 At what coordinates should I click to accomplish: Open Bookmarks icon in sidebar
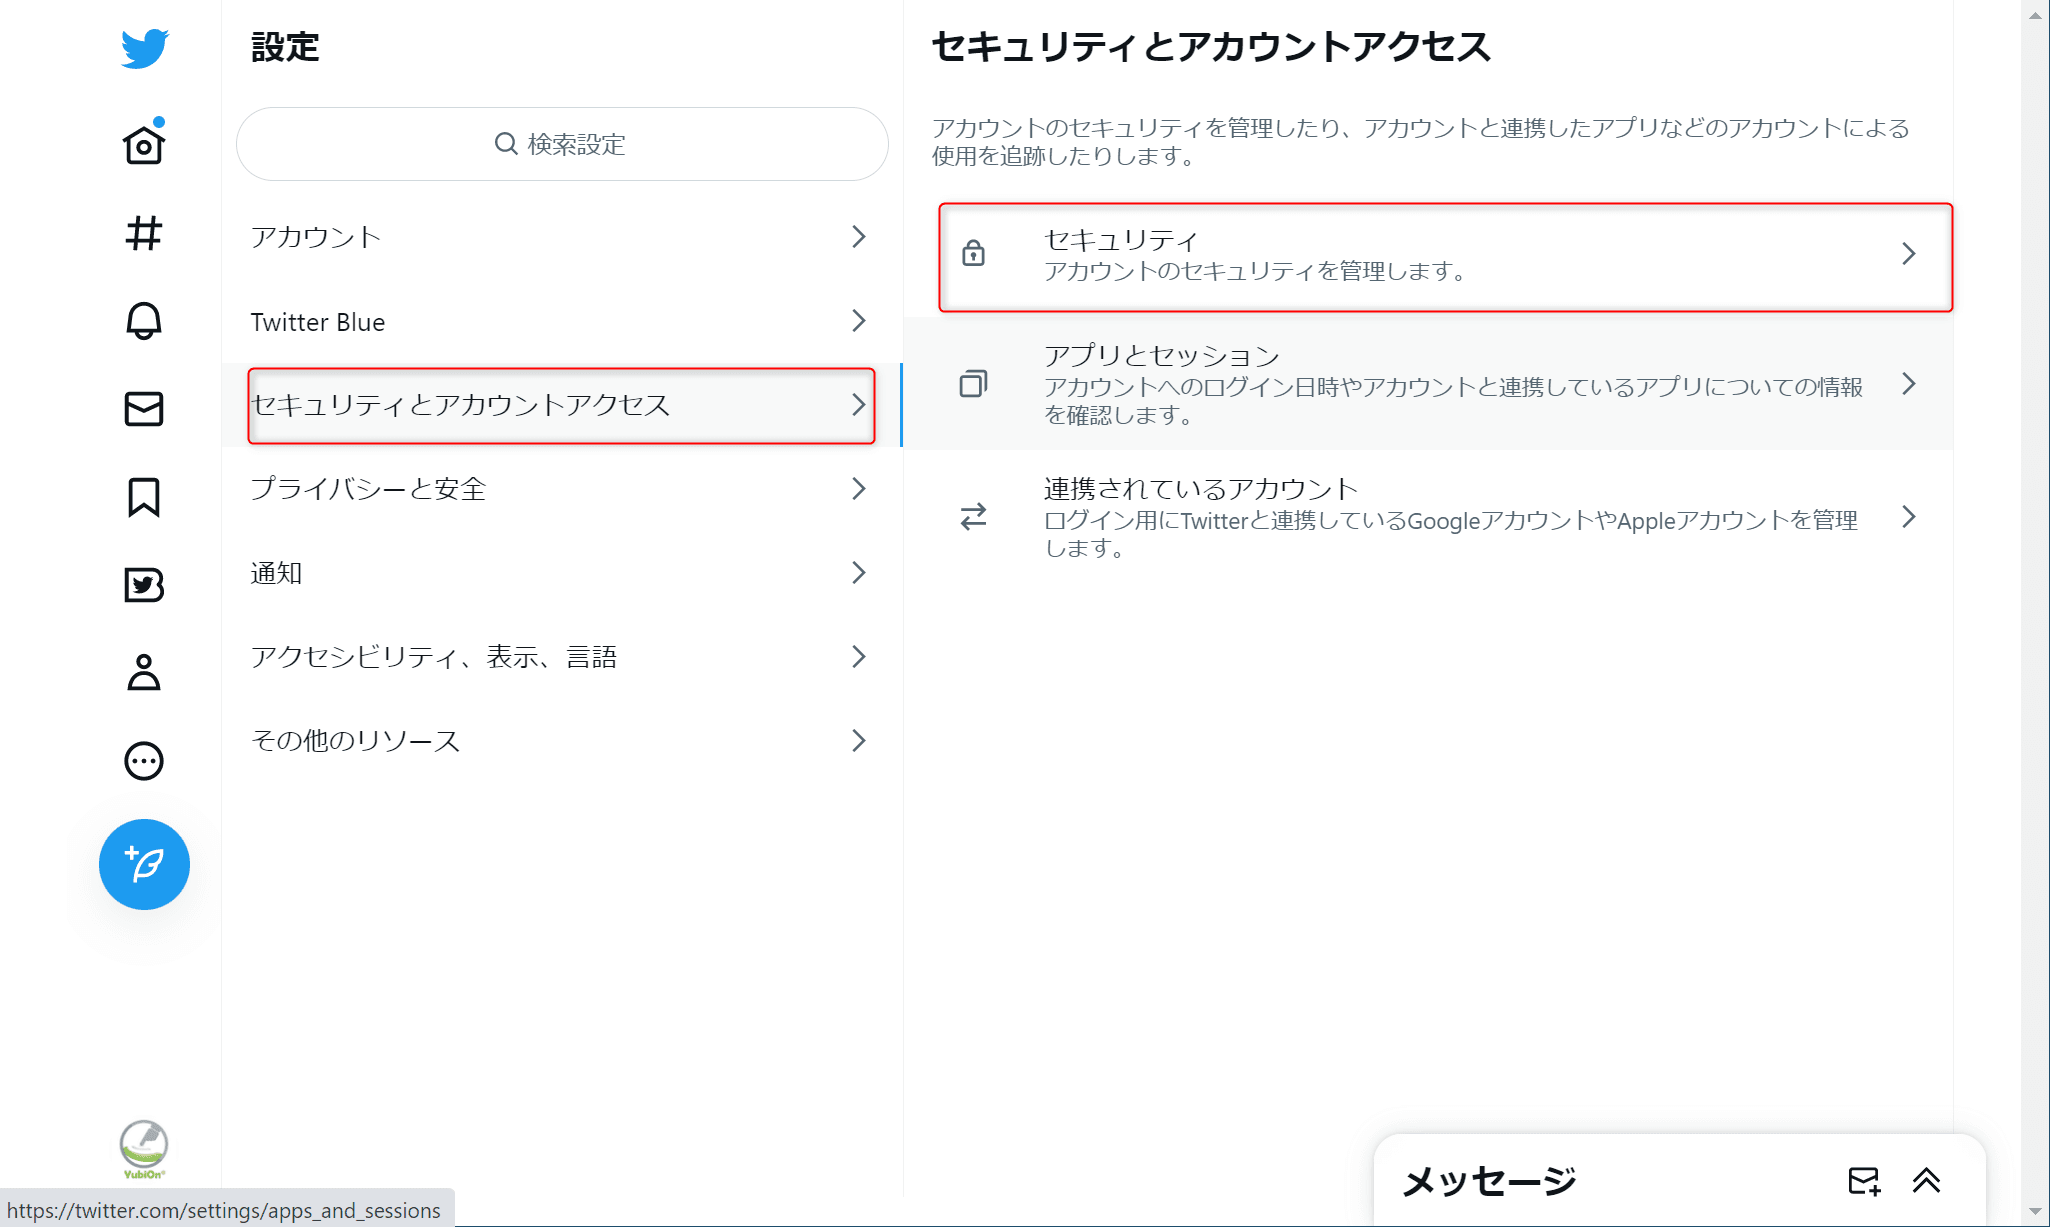coord(144,497)
